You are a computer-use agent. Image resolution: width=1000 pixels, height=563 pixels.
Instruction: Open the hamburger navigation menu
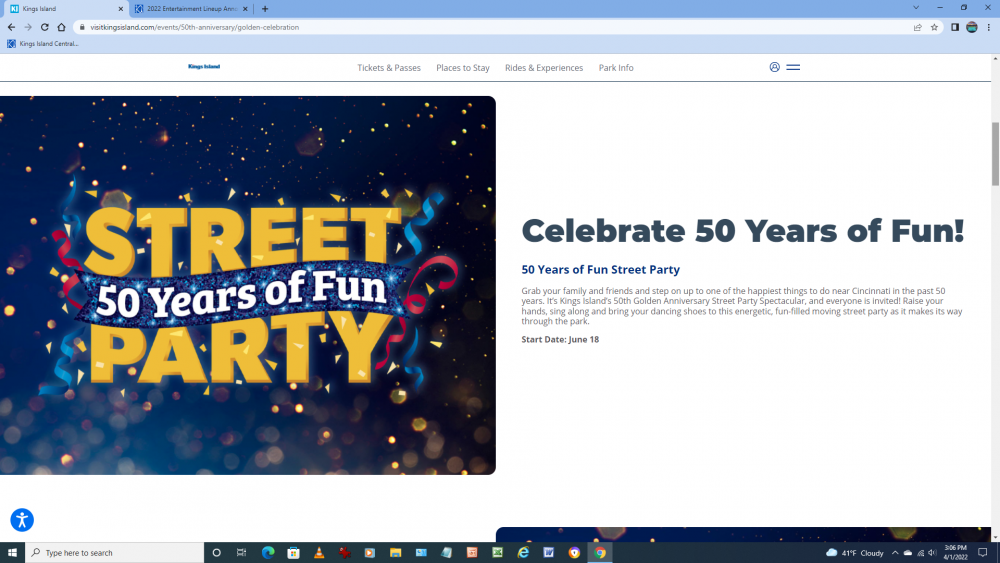point(793,67)
